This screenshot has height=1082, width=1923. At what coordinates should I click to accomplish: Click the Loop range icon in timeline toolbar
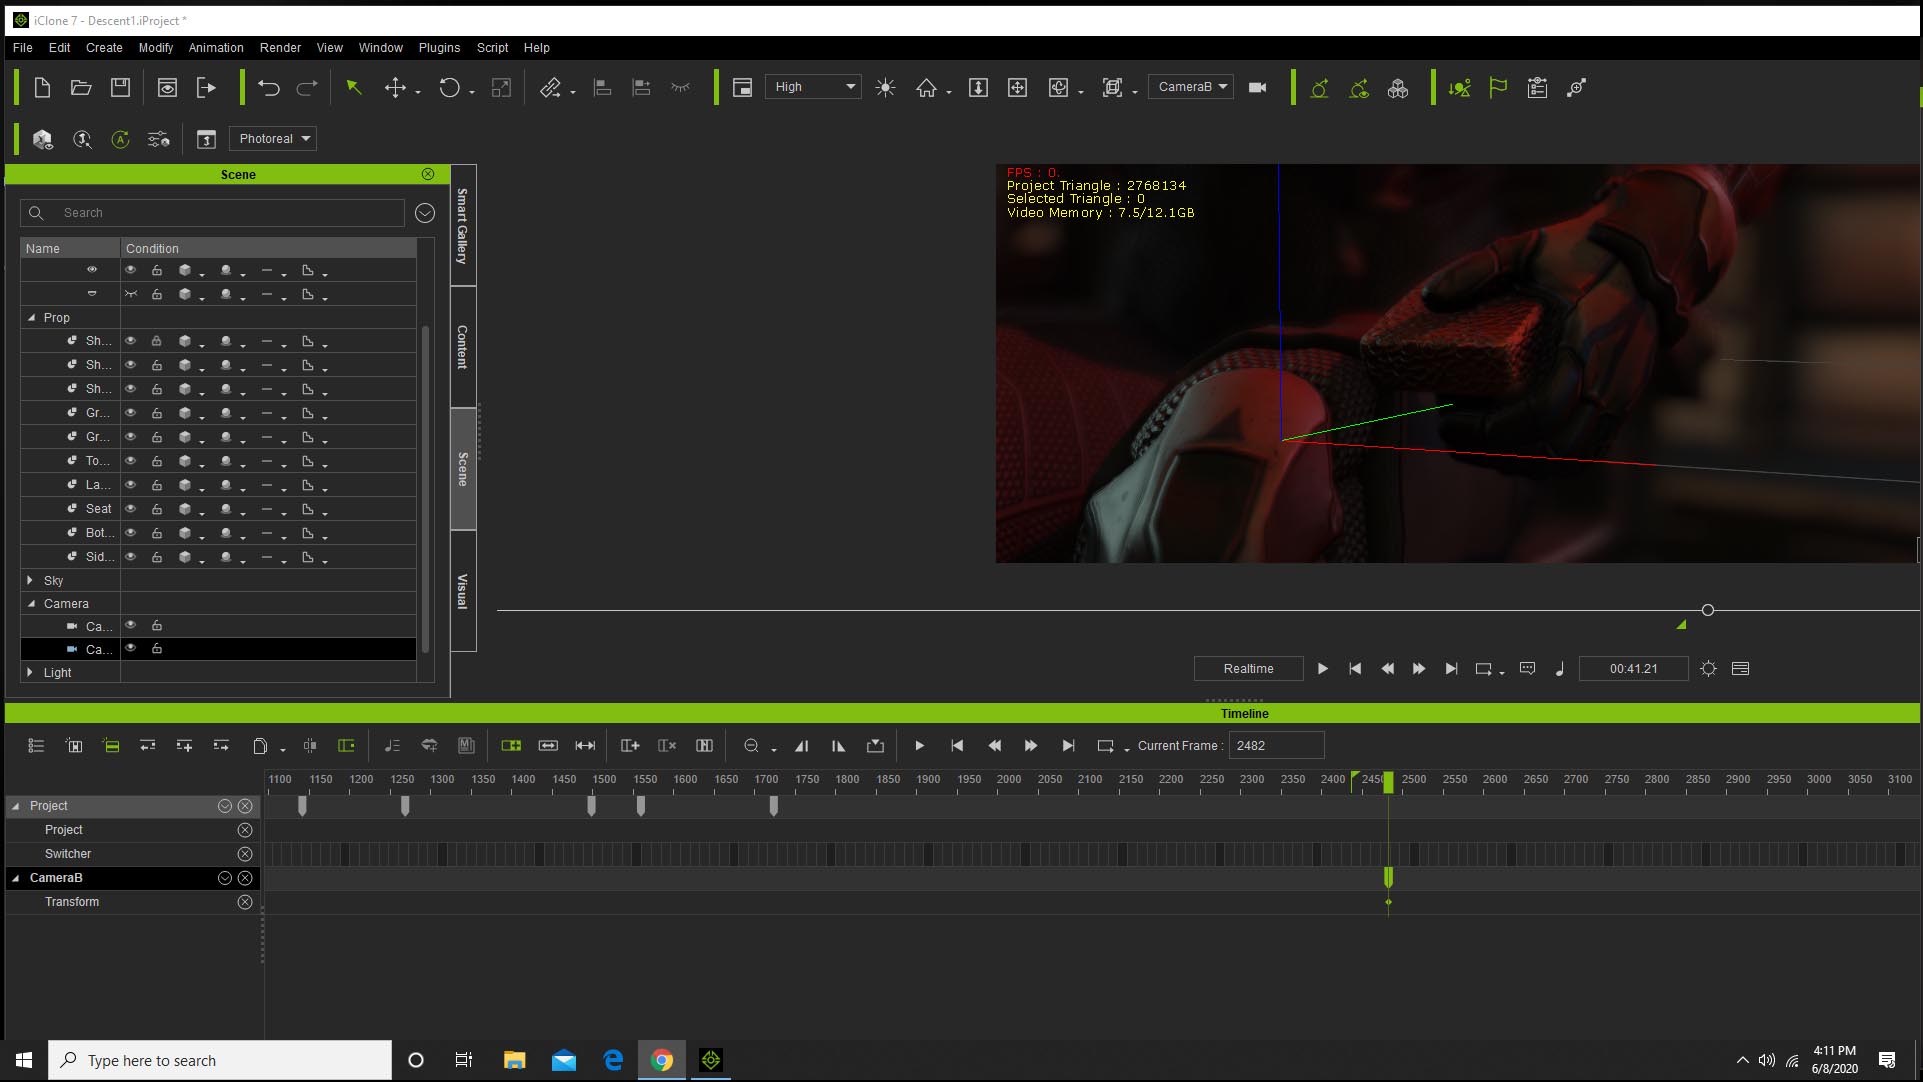pos(1105,746)
